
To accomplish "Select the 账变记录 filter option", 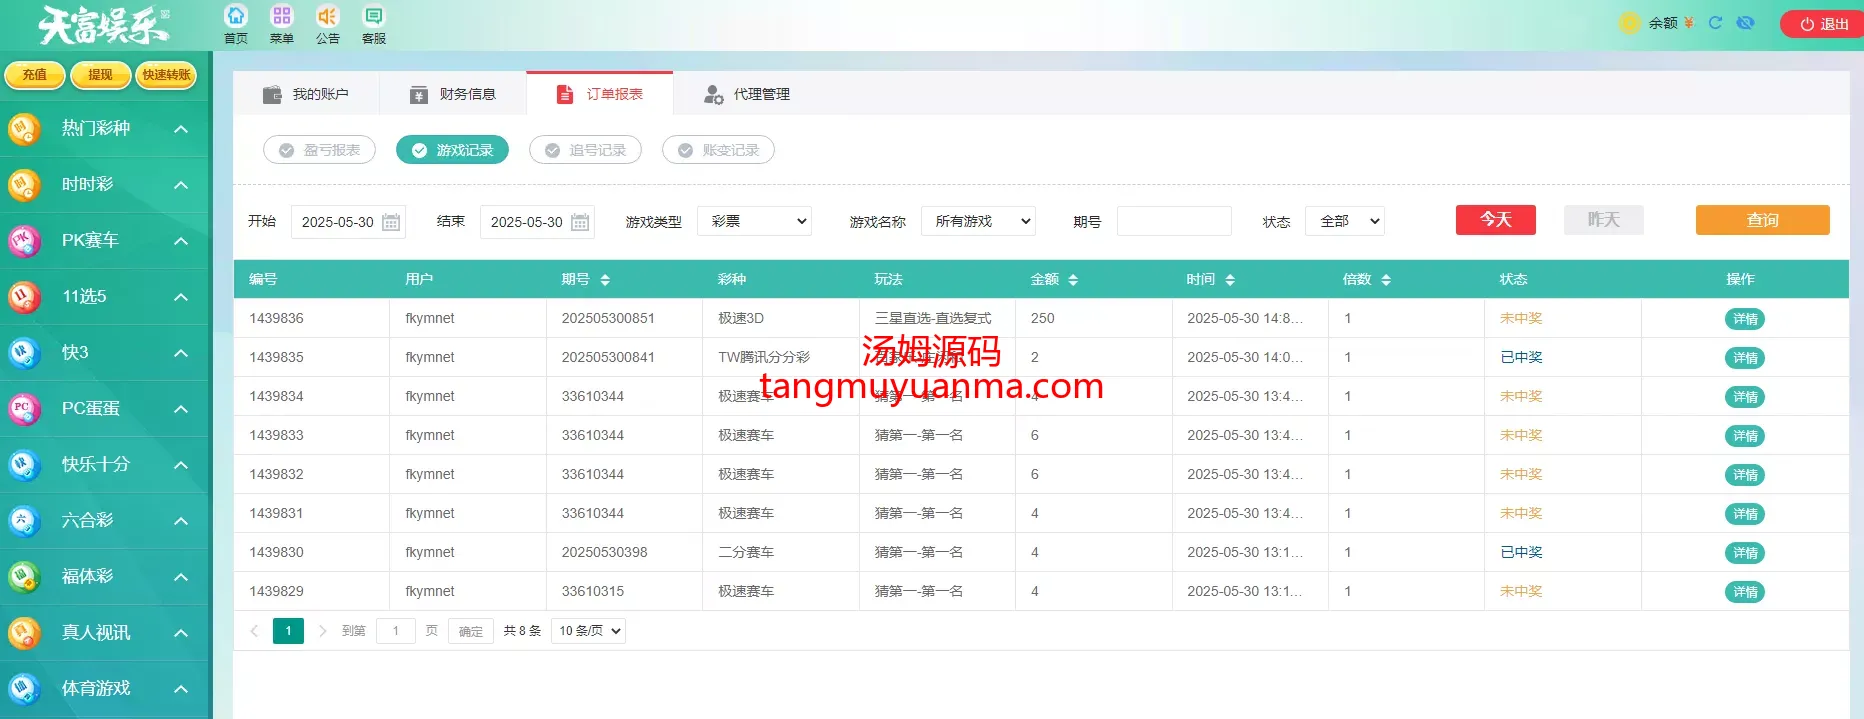I will click(x=718, y=150).
